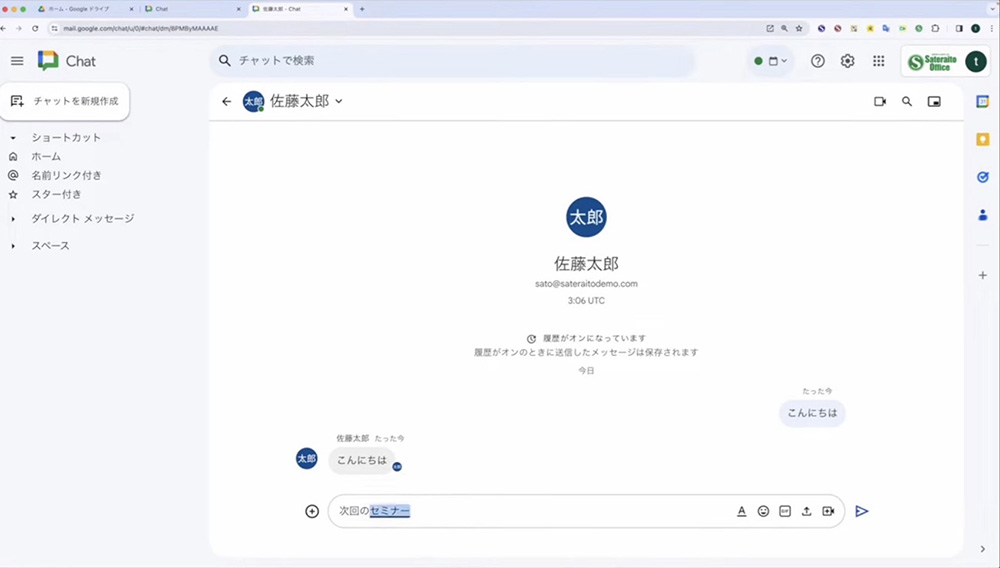Open Tasks side panel icon
The image size is (1000, 568).
click(x=983, y=177)
